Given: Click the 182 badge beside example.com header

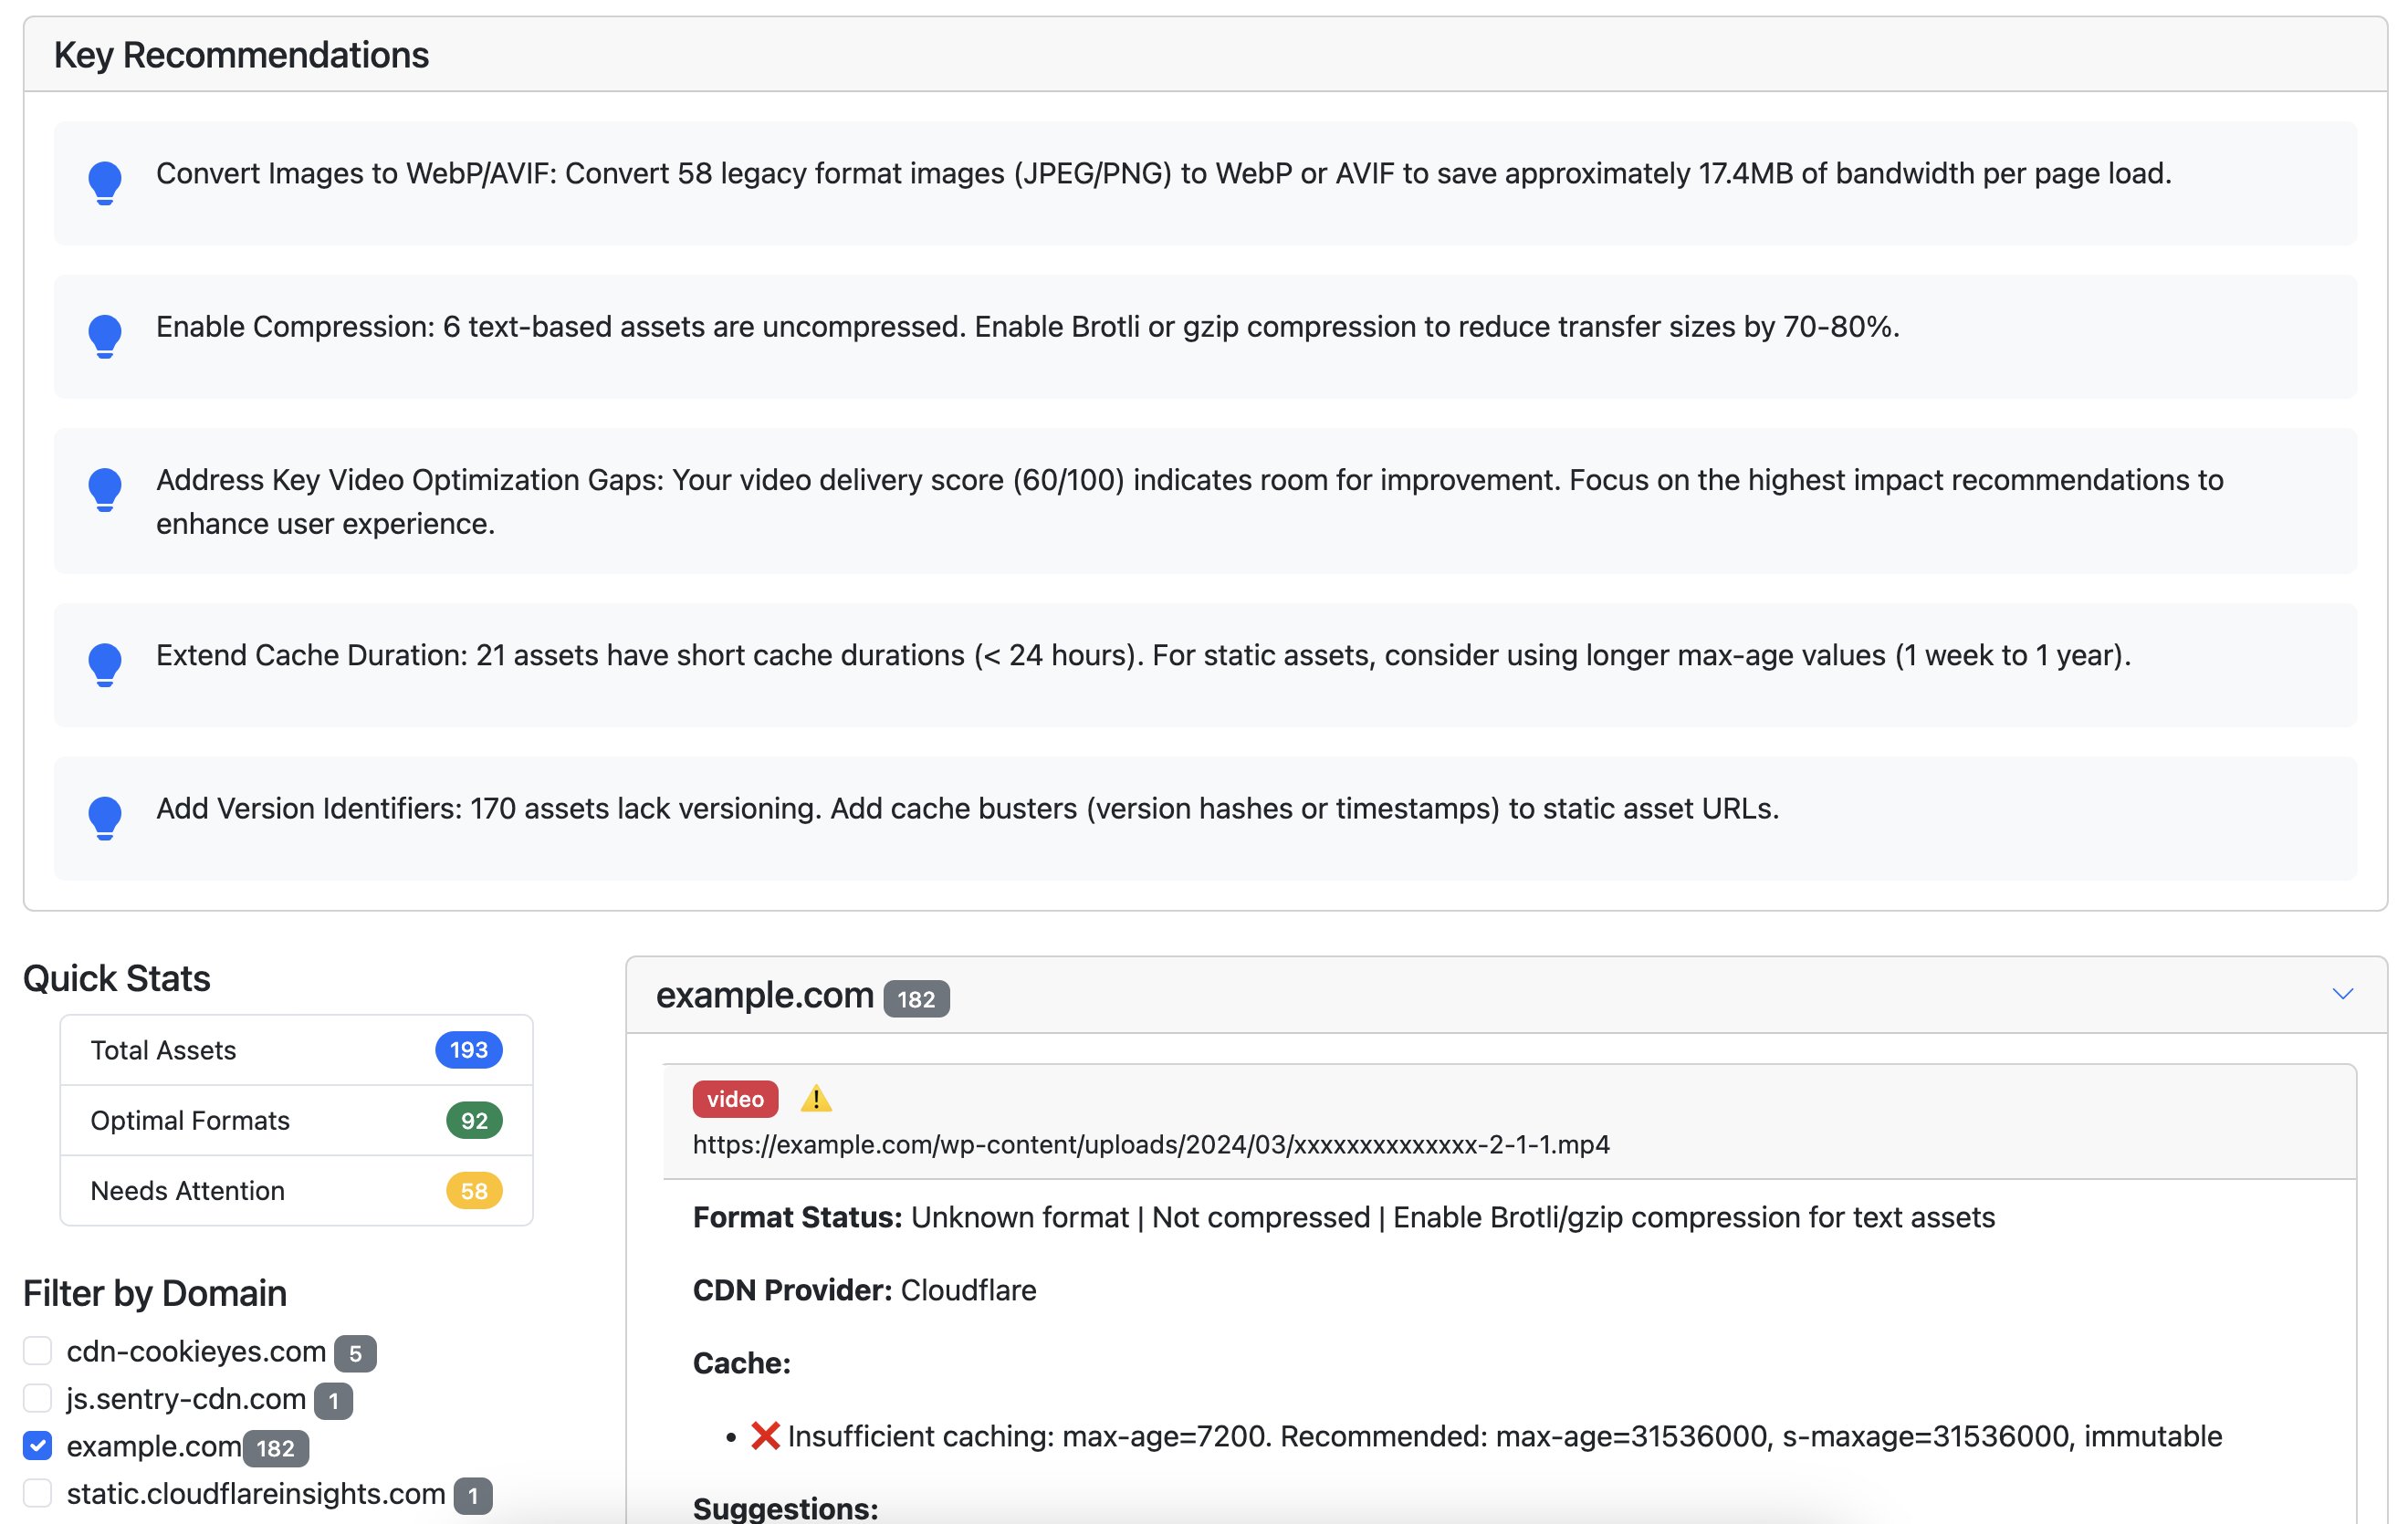Looking at the screenshot, I should tap(915, 998).
